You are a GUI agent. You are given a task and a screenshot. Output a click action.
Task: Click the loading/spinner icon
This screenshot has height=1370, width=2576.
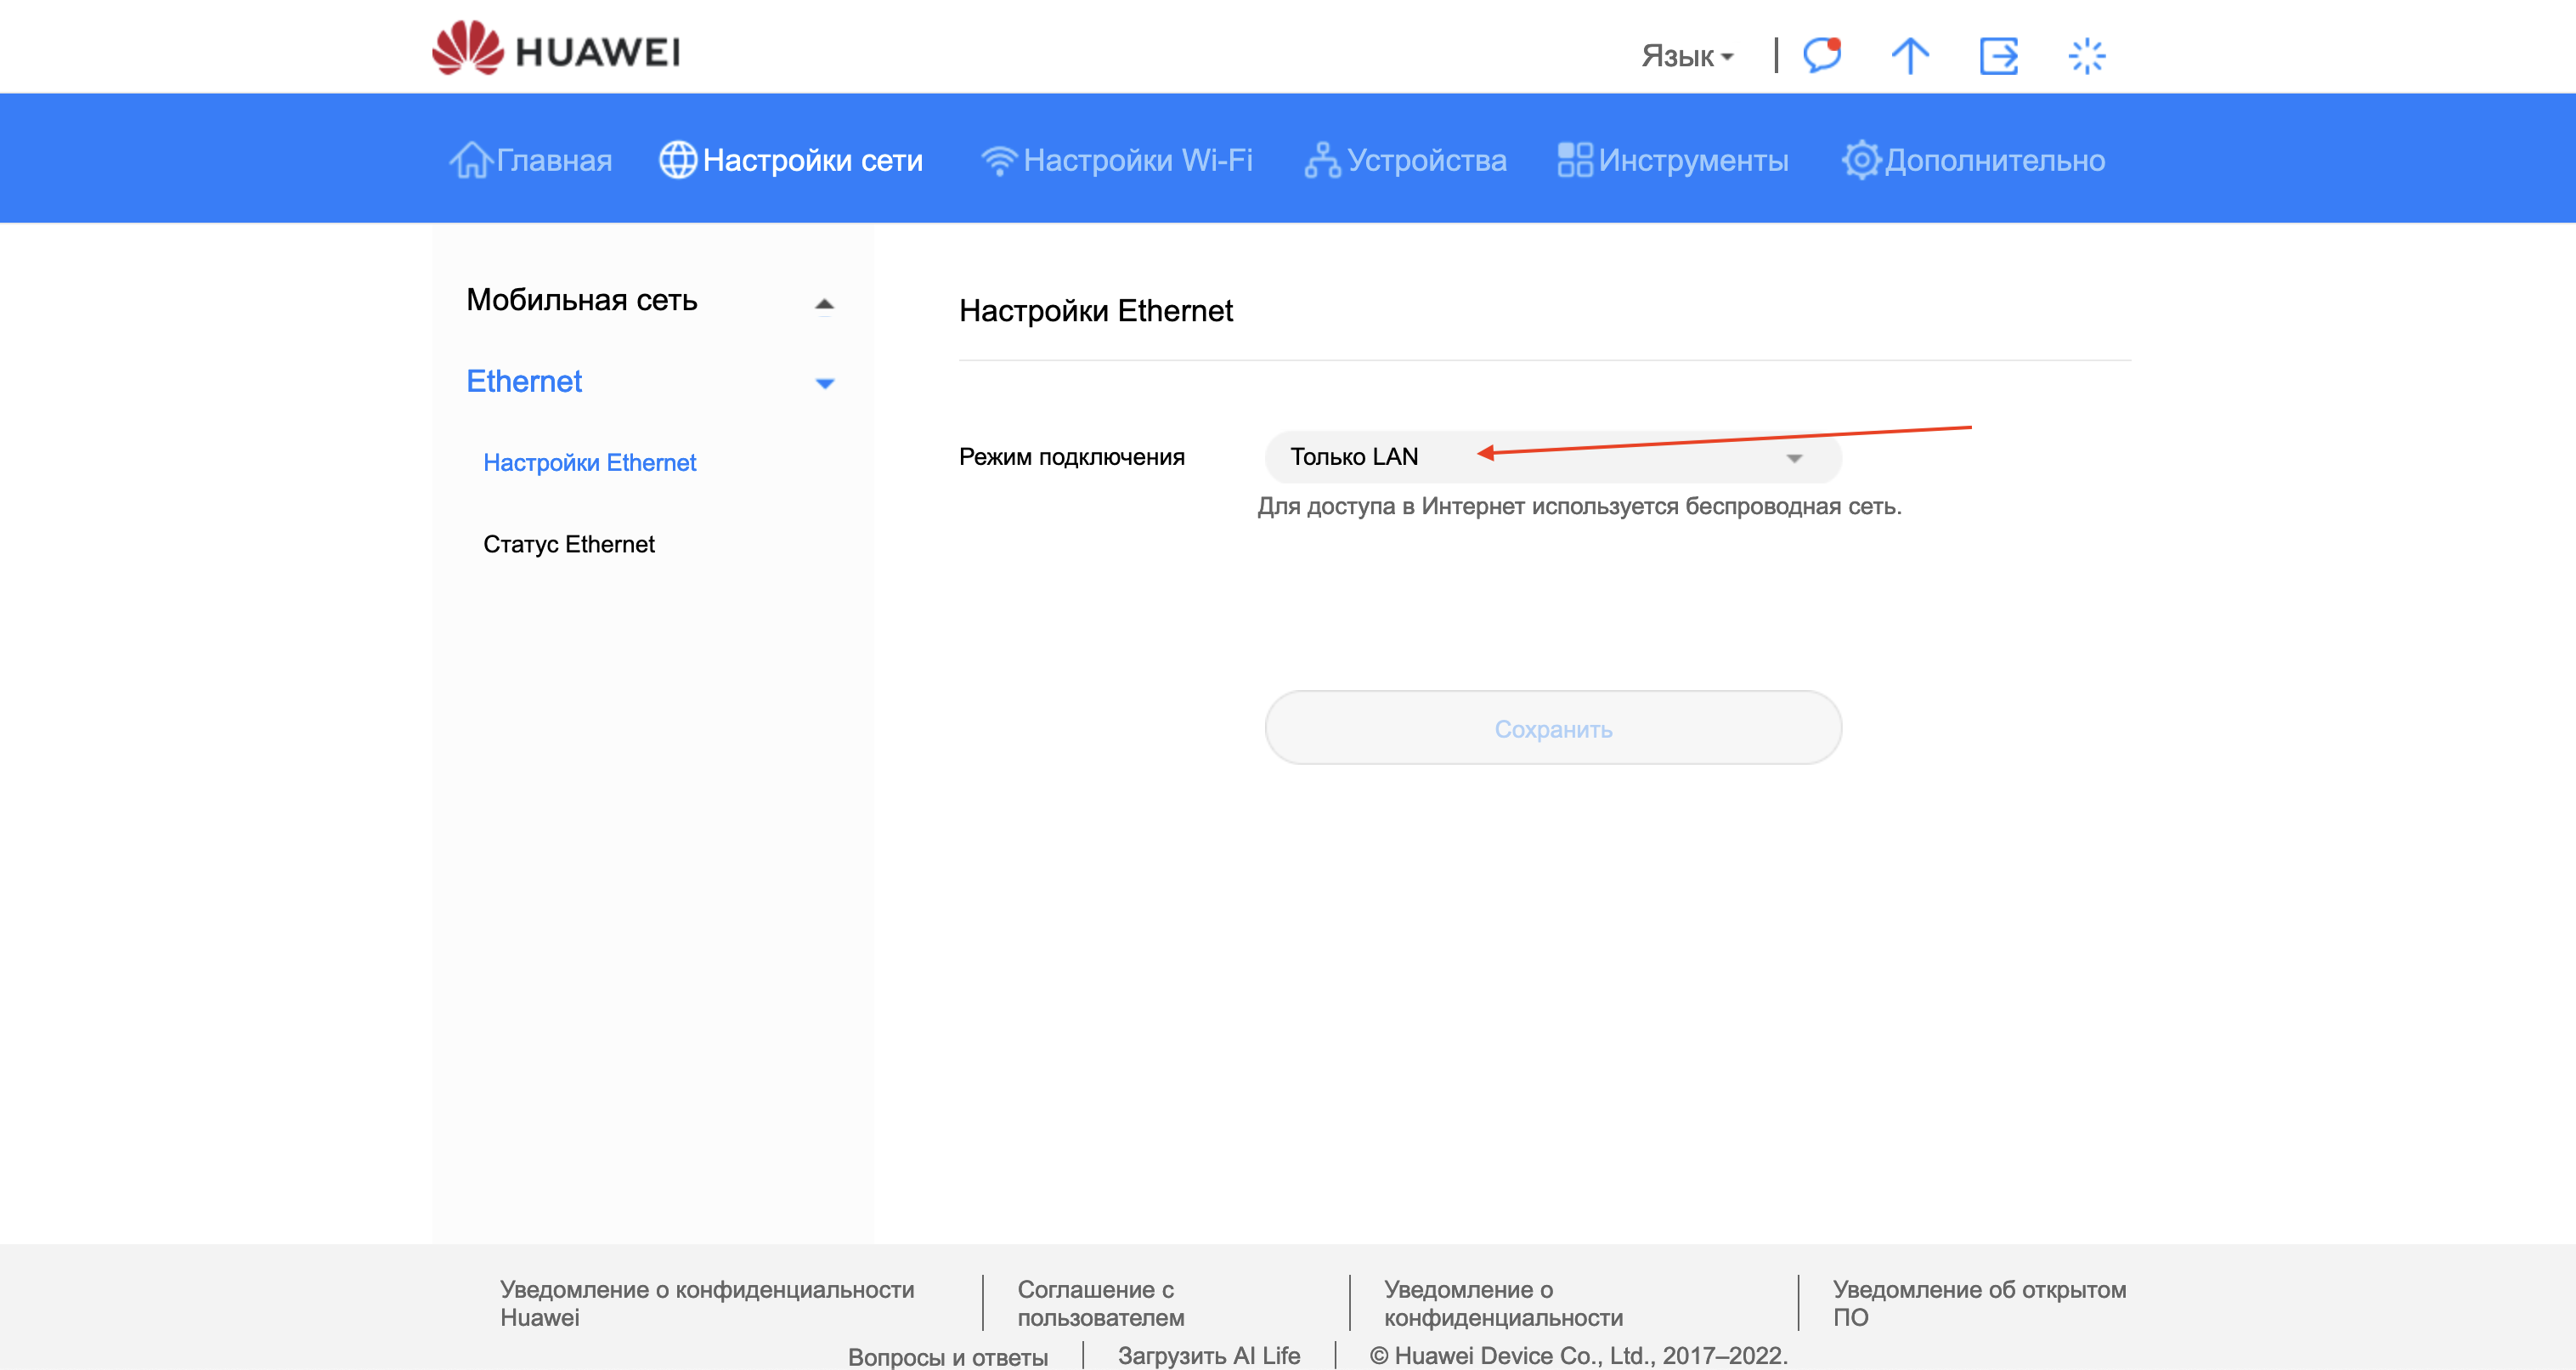point(2087,54)
